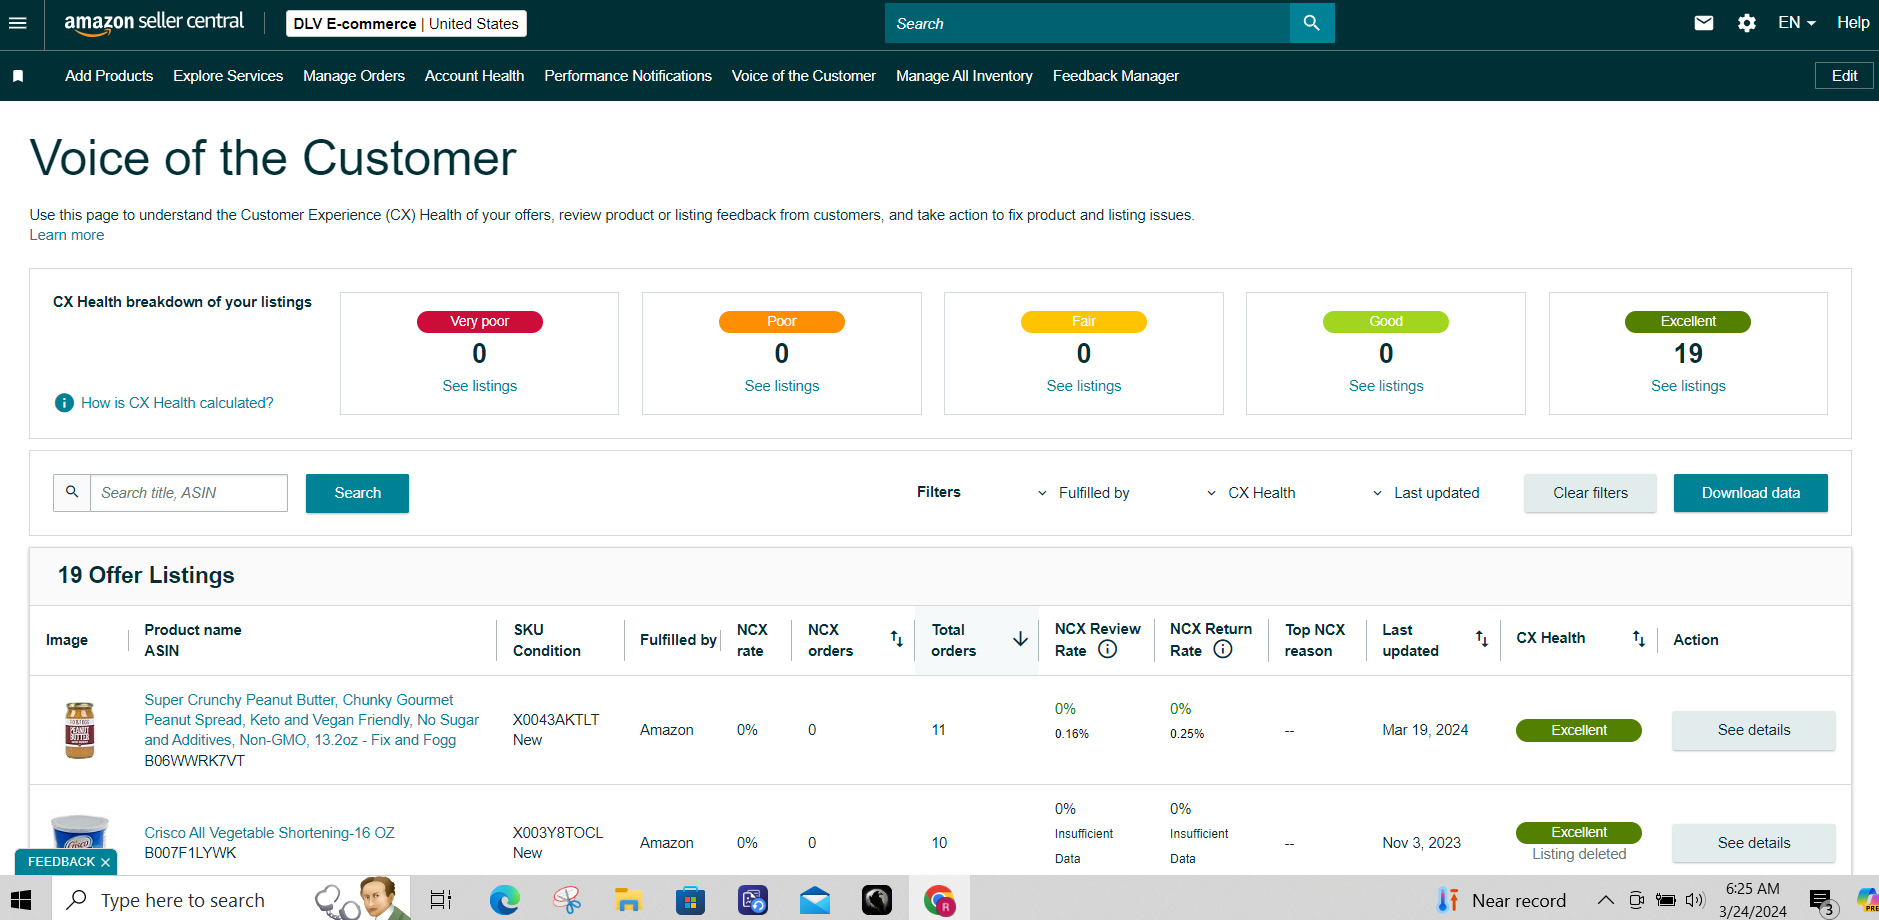
Task: Navigate to Account Health
Action: point(474,76)
